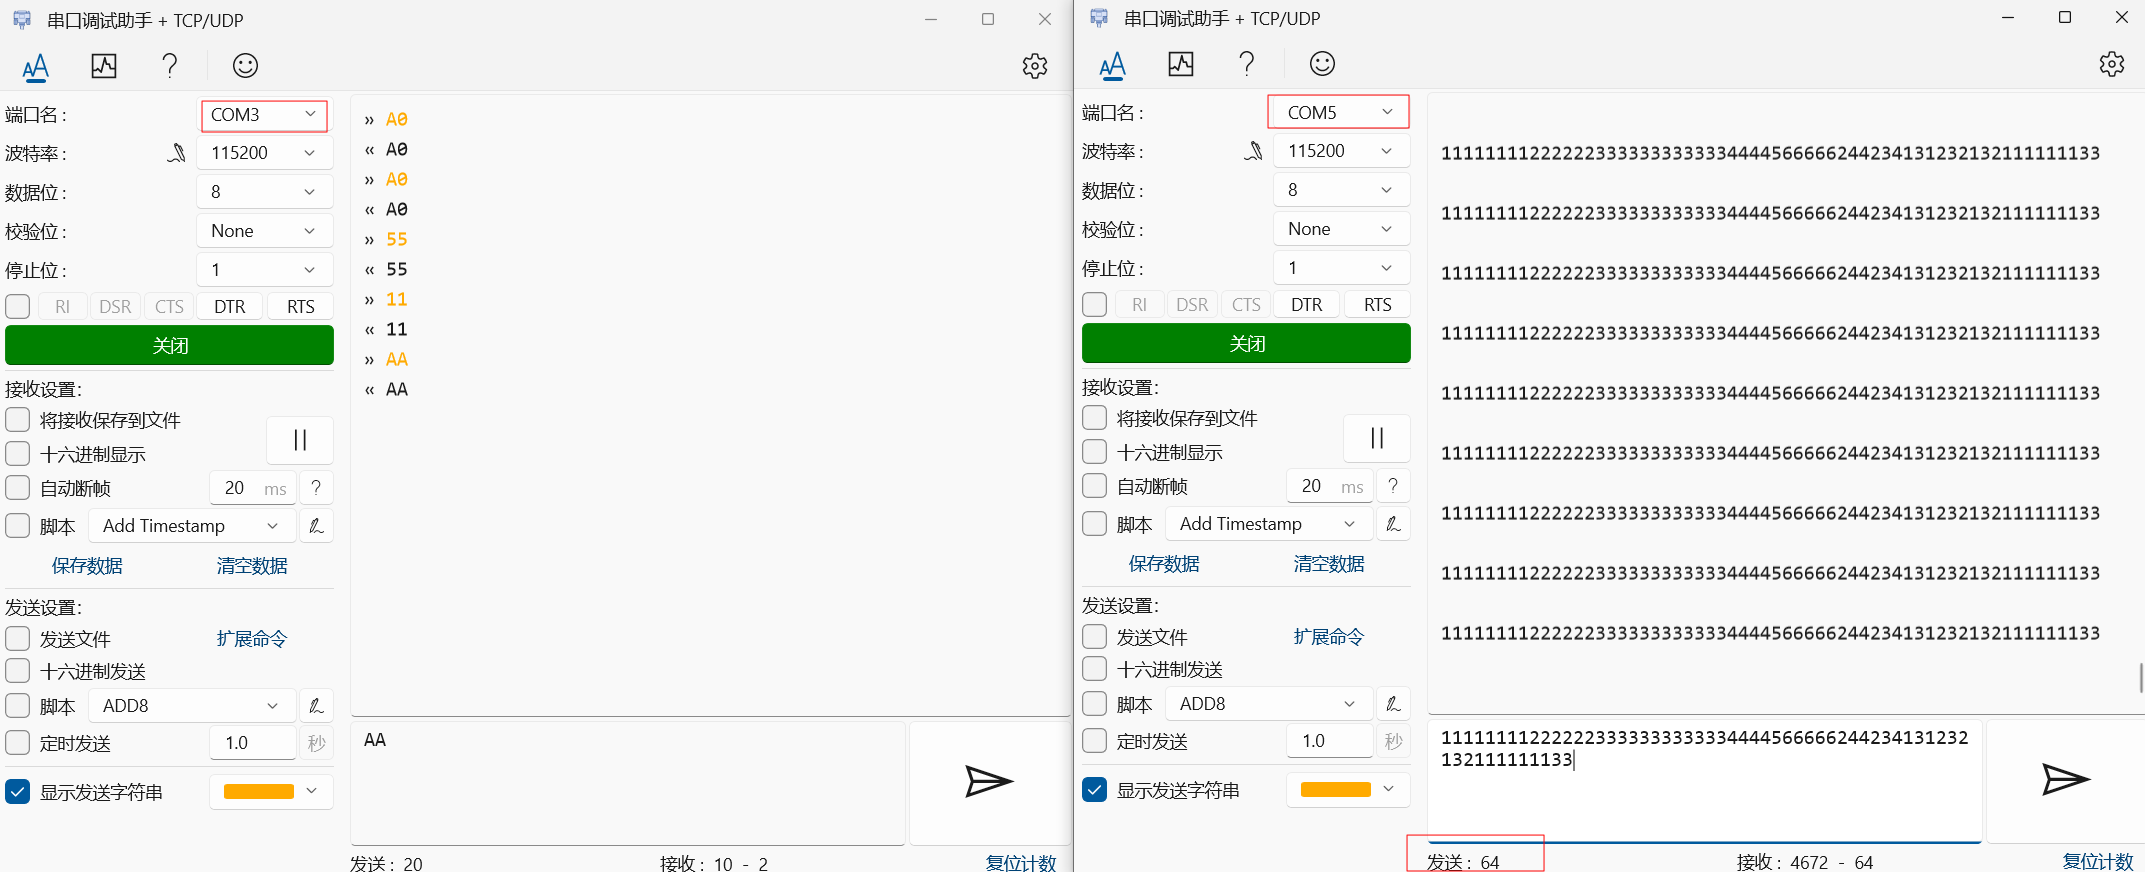Click custom baud rate pen icon in right window
2145x872 pixels.
[1253, 151]
